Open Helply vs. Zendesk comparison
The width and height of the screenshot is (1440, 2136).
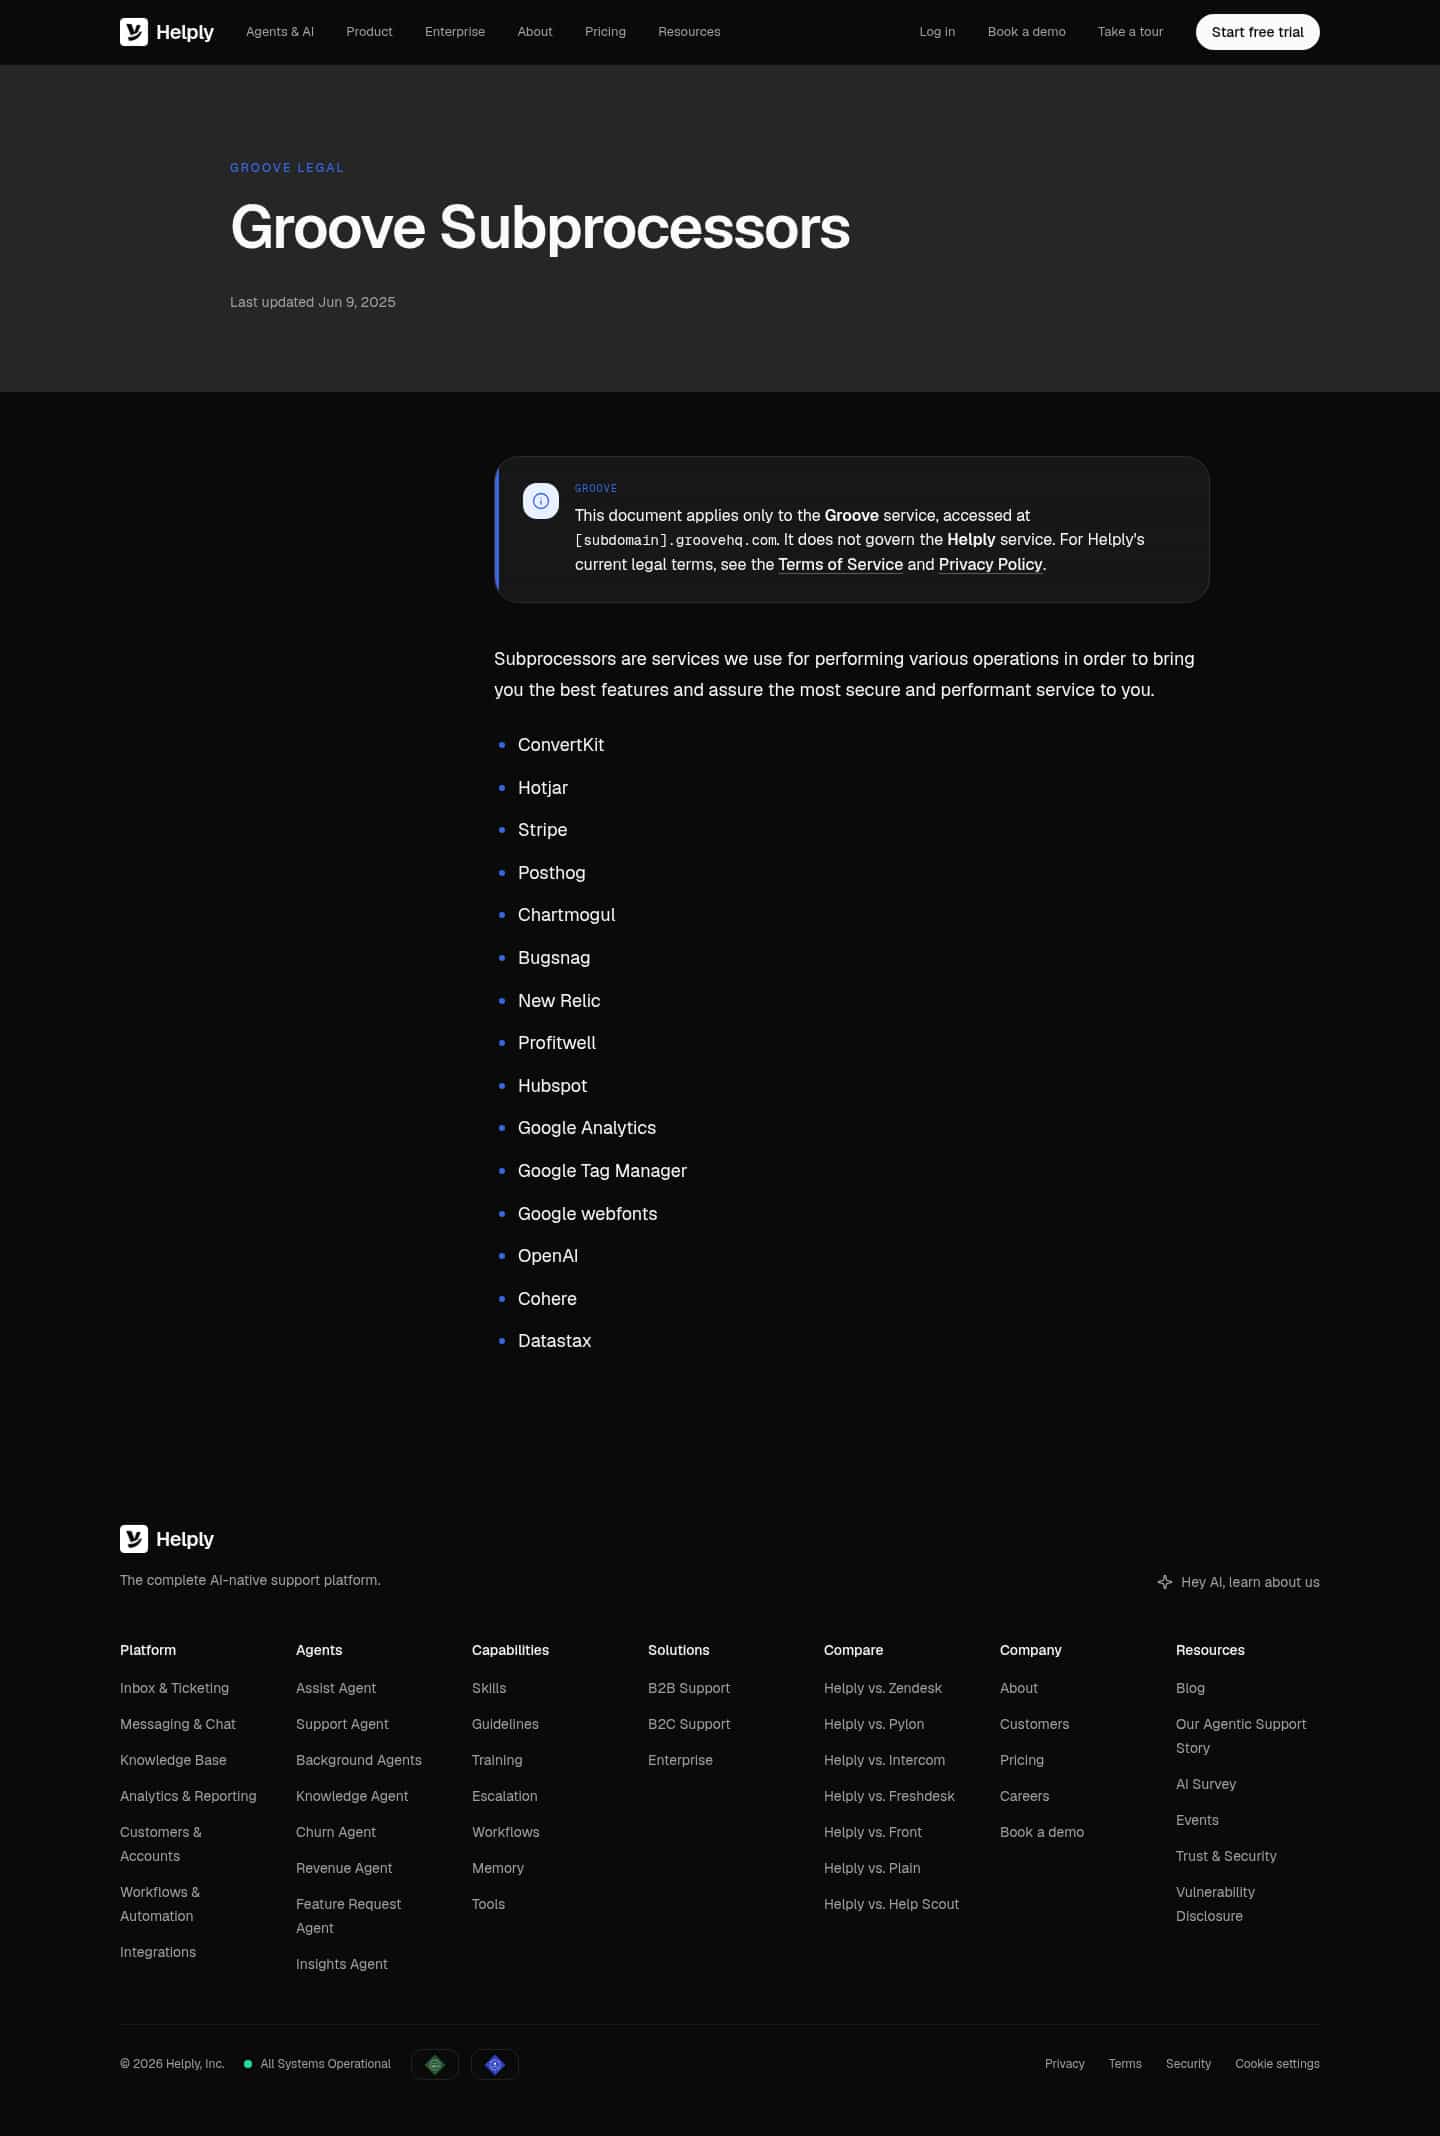point(883,1688)
